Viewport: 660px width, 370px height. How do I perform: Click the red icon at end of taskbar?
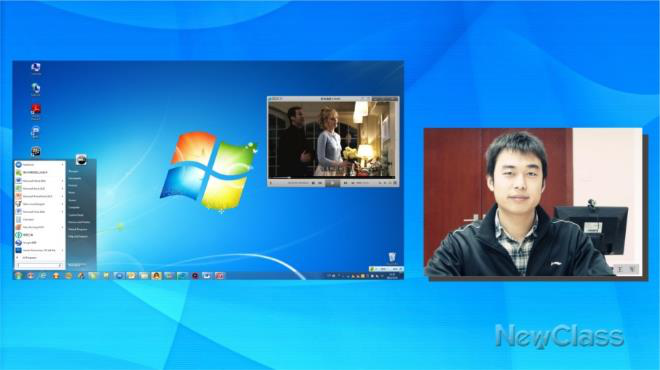(x=219, y=276)
